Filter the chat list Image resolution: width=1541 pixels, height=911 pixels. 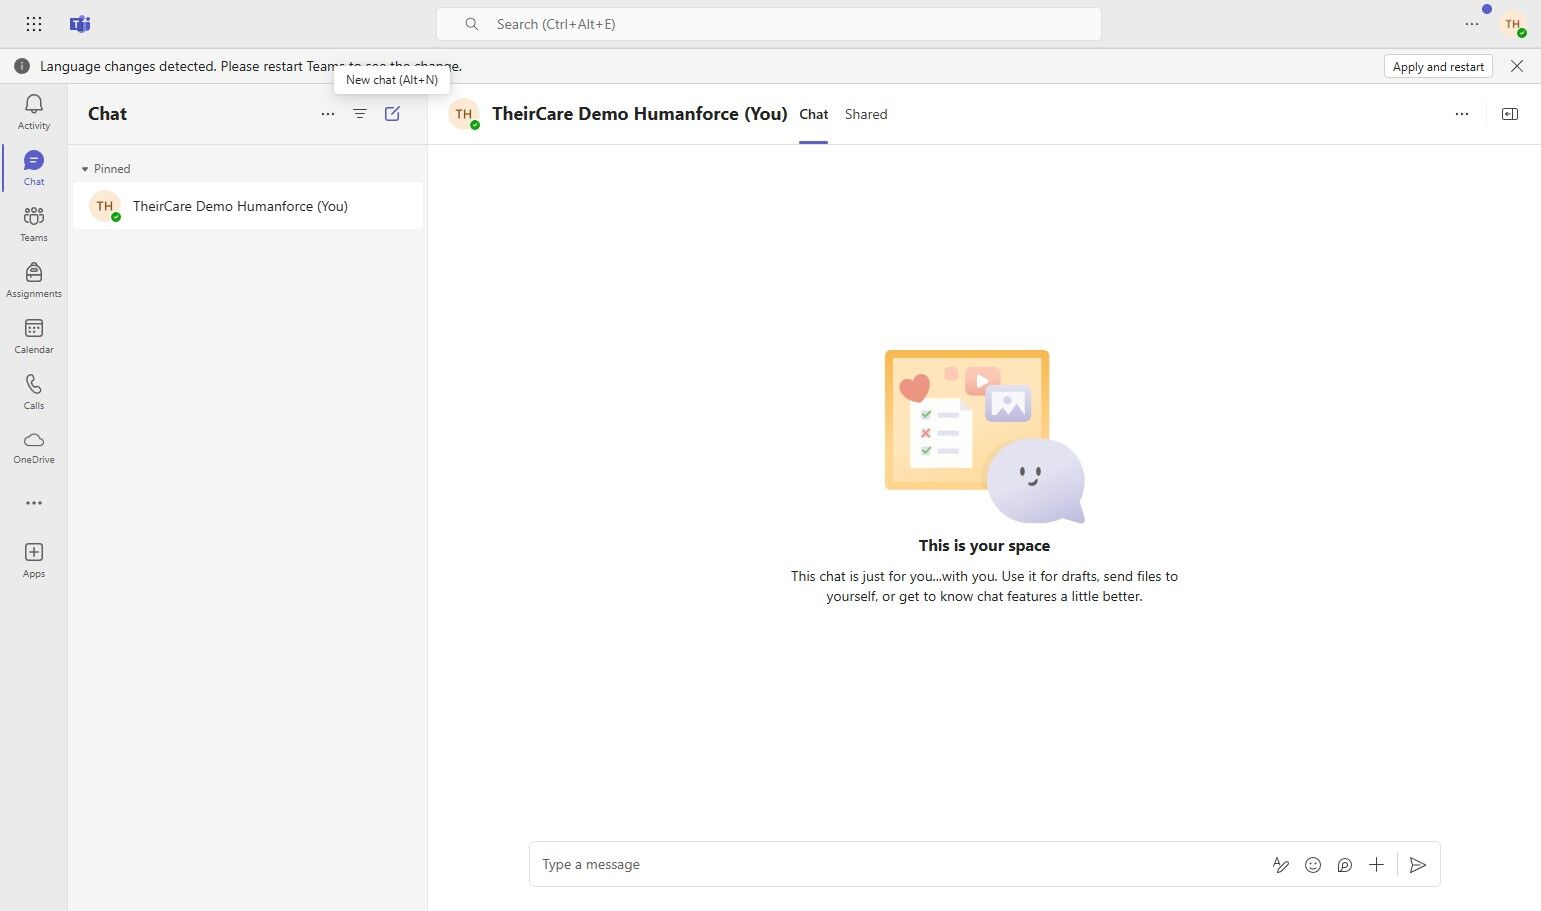pyautogui.click(x=360, y=114)
